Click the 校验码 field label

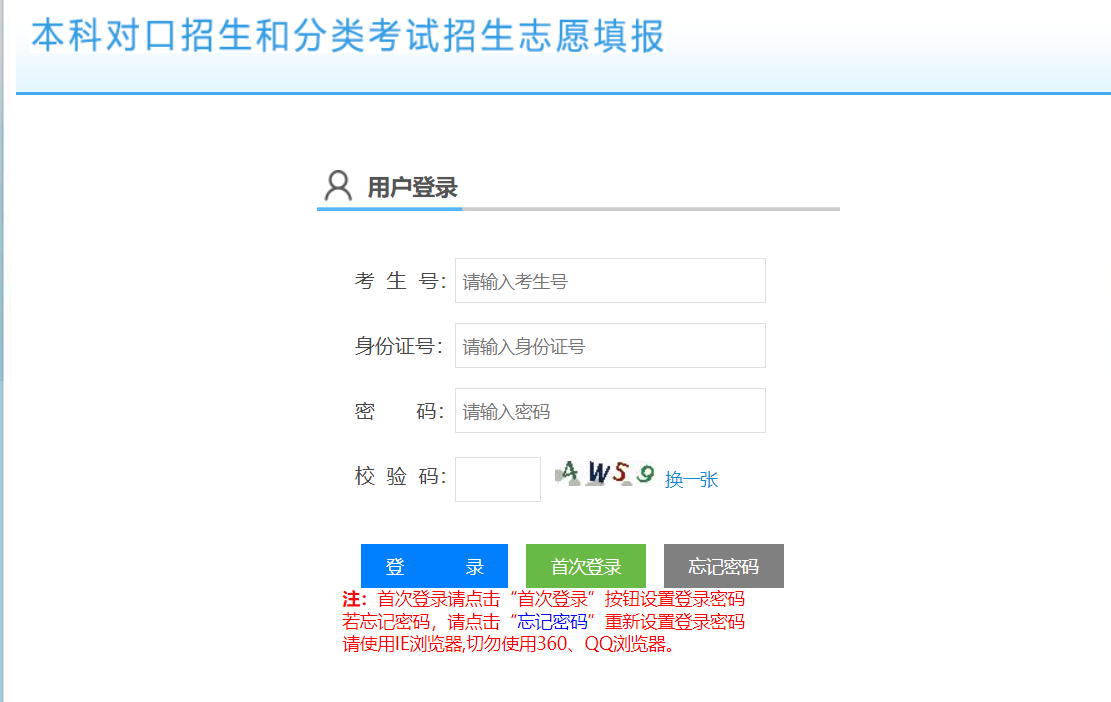pos(399,477)
